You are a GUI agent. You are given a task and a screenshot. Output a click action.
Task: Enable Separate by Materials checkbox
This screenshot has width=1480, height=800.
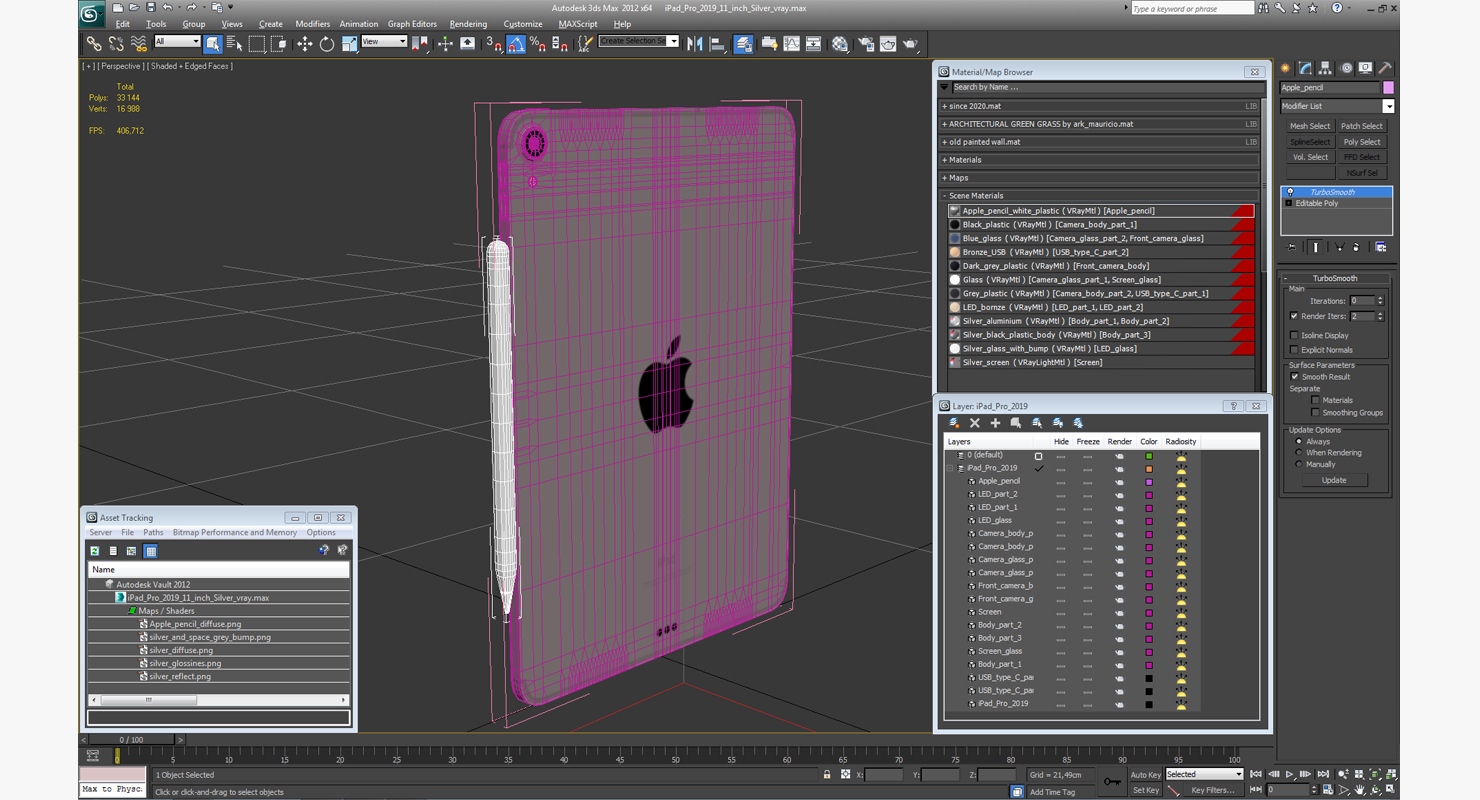1315,400
